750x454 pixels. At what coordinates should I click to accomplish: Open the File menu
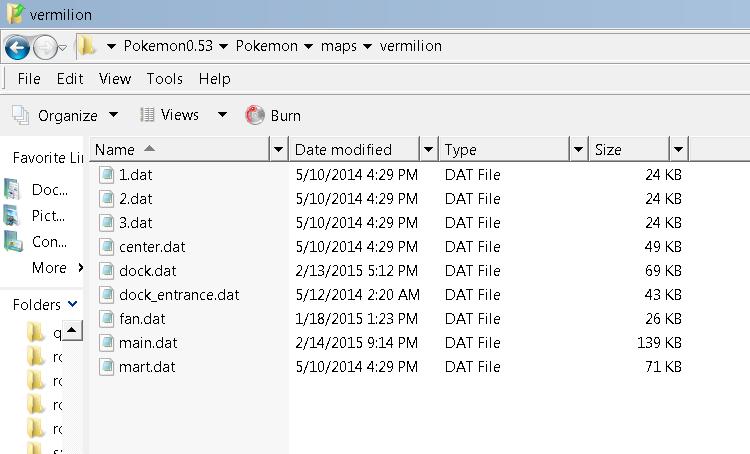click(x=29, y=79)
